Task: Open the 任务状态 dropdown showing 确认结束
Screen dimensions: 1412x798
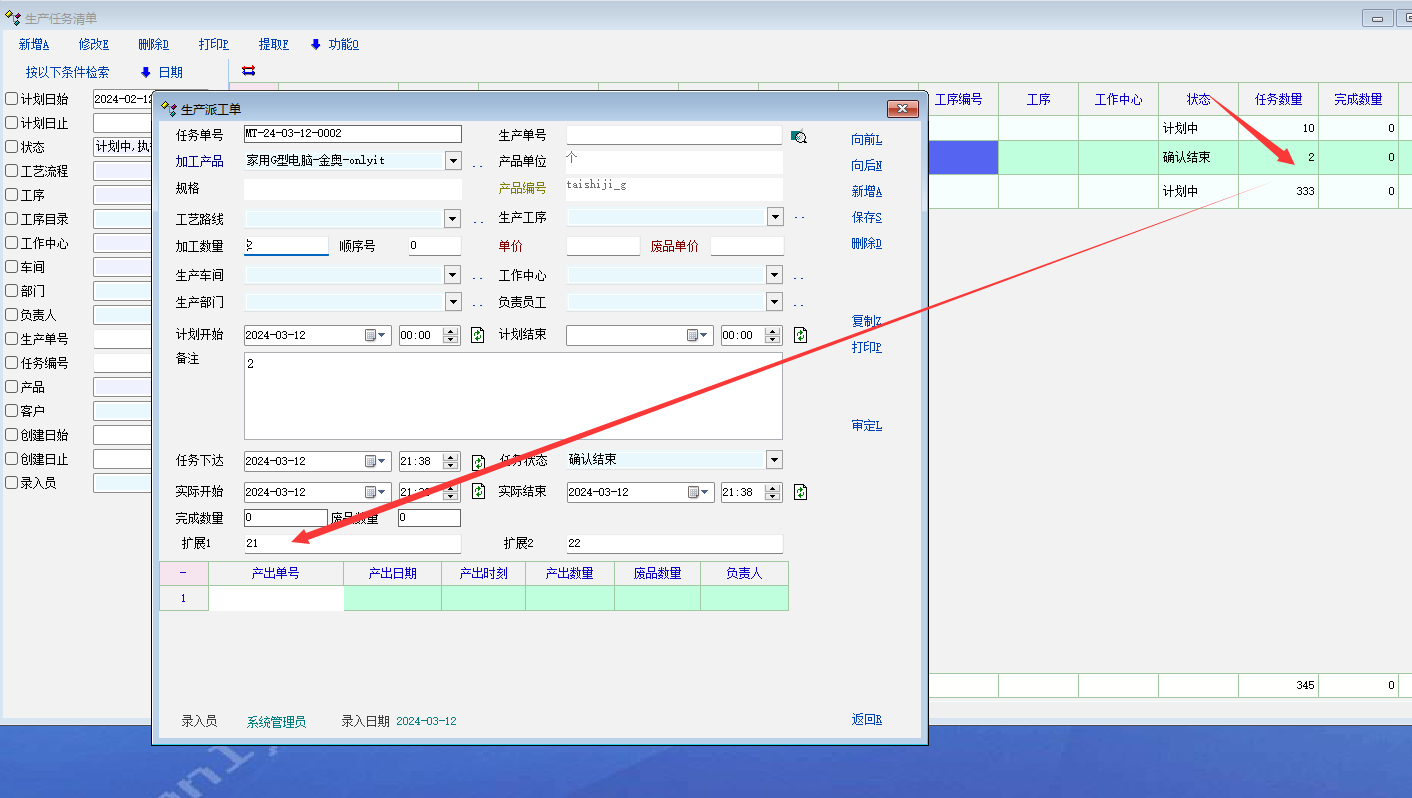Action: coord(773,460)
